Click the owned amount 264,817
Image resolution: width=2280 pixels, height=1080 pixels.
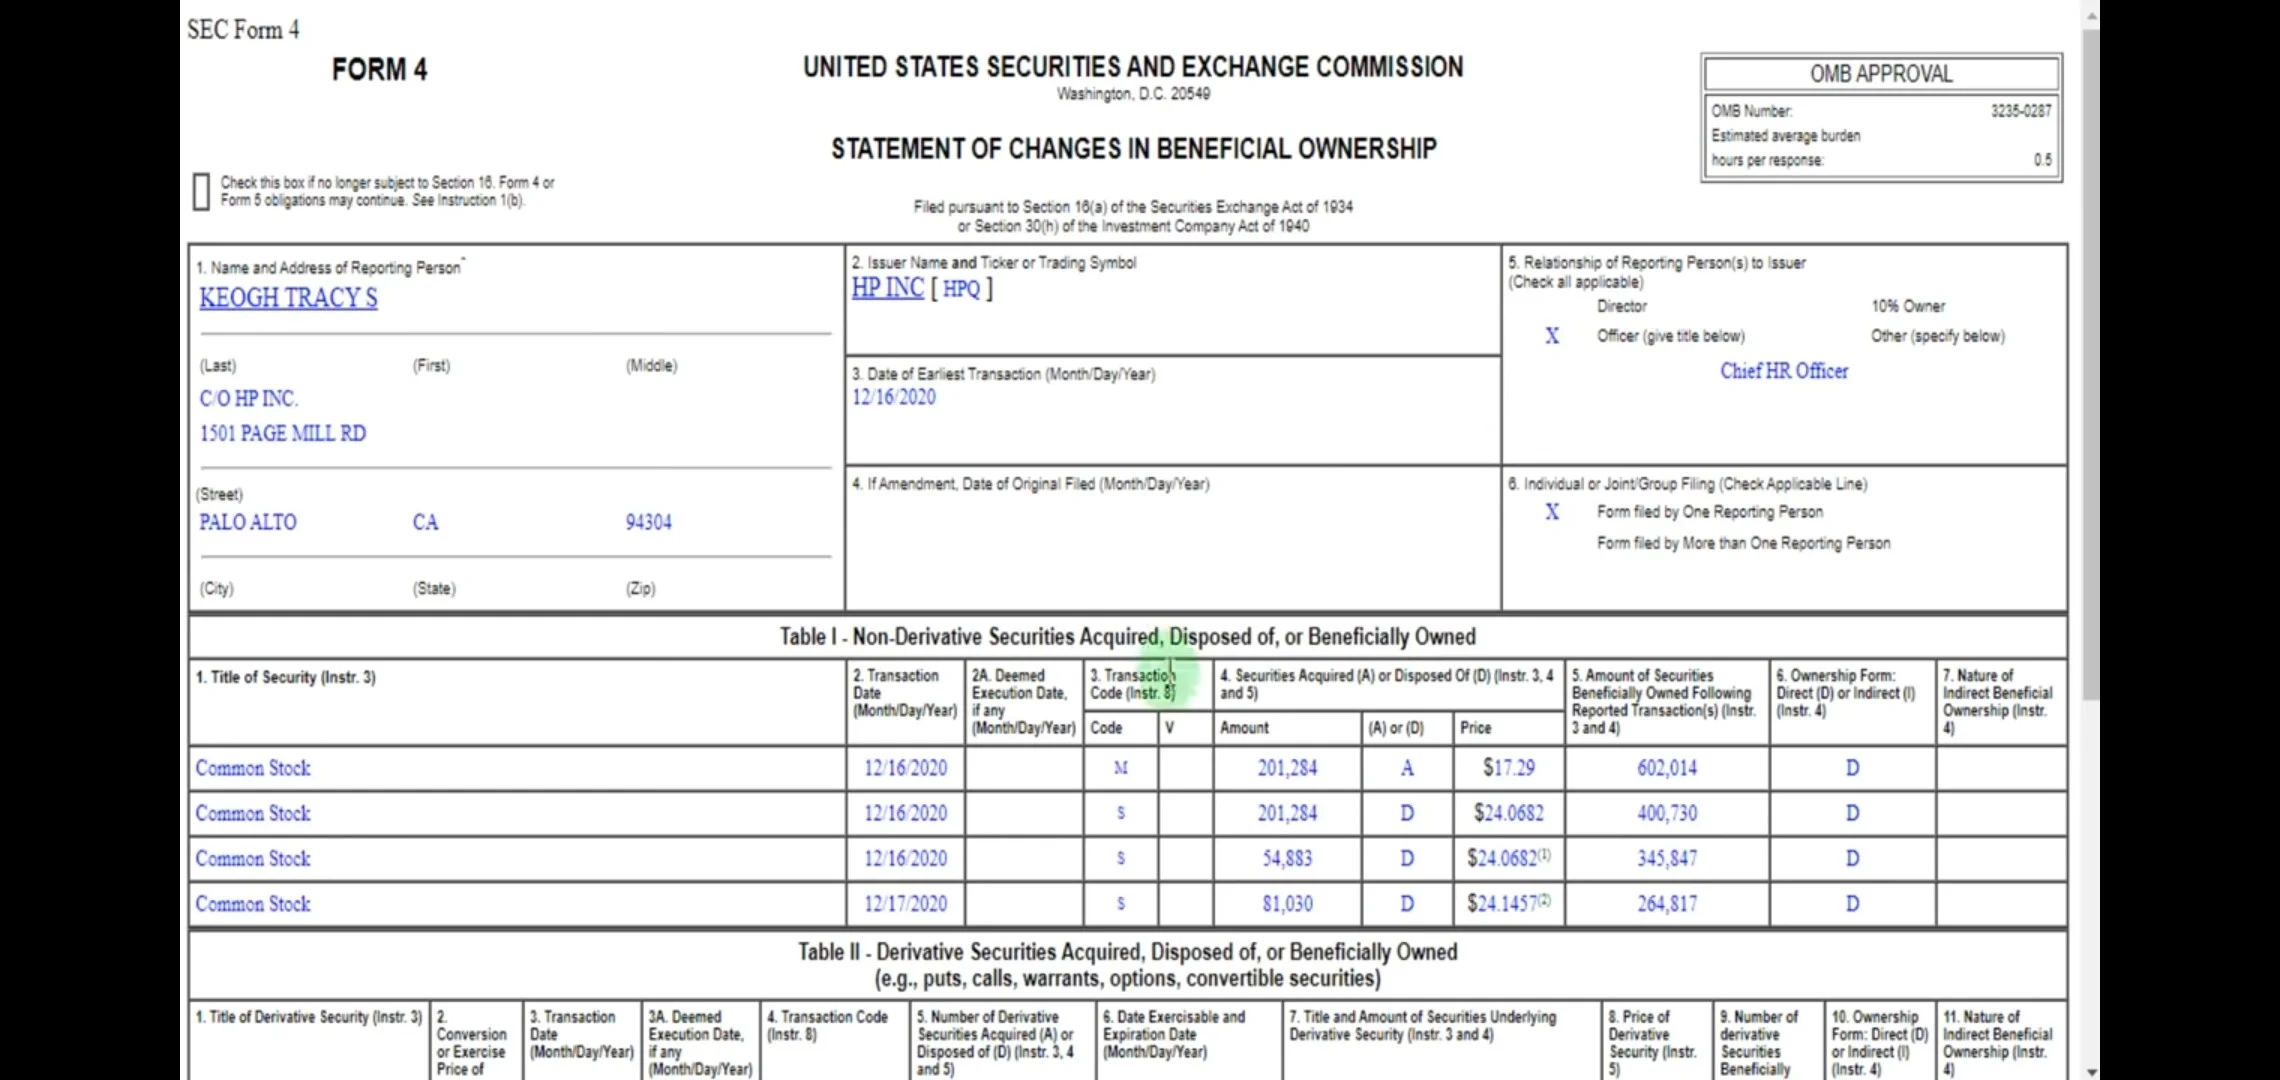(1667, 903)
